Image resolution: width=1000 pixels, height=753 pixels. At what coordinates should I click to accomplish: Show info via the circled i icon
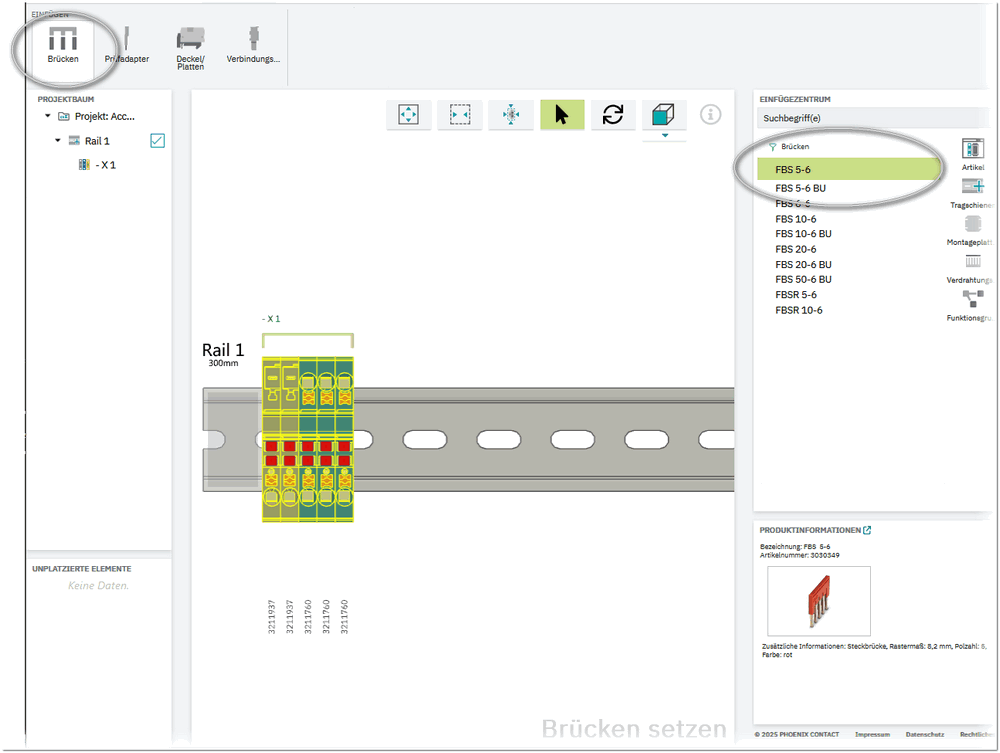[x=710, y=115]
